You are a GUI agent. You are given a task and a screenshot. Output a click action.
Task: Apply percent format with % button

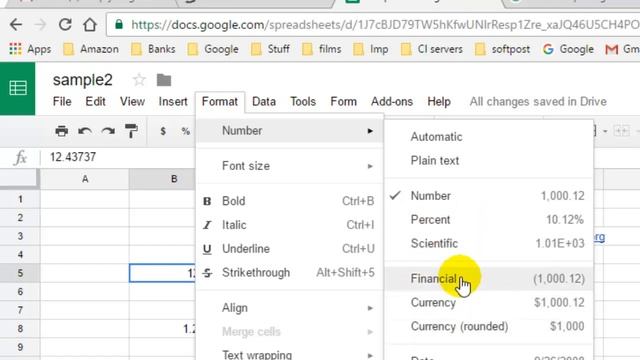(186, 131)
